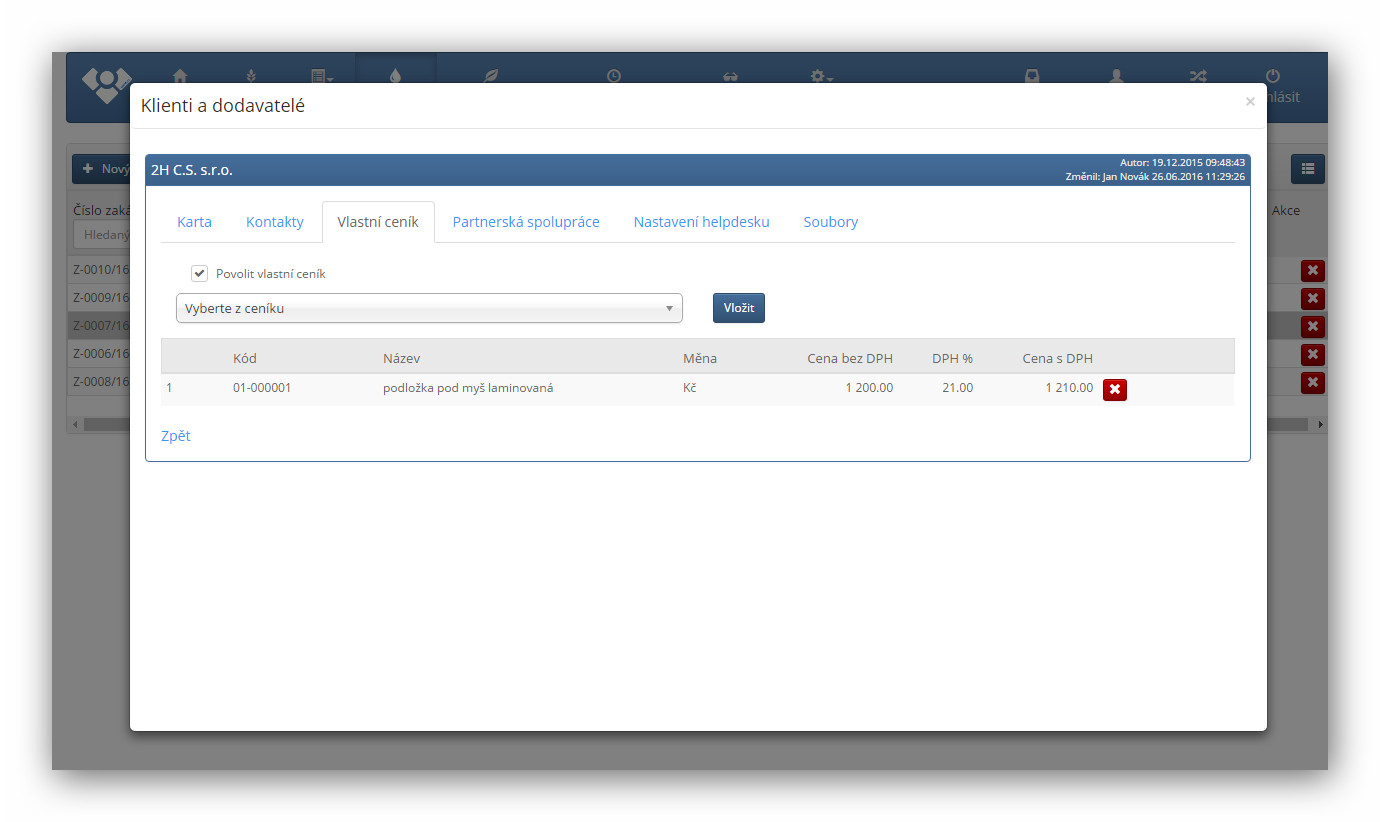Switch to the Kontakty tab
The image size is (1380, 822).
[274, 222]
